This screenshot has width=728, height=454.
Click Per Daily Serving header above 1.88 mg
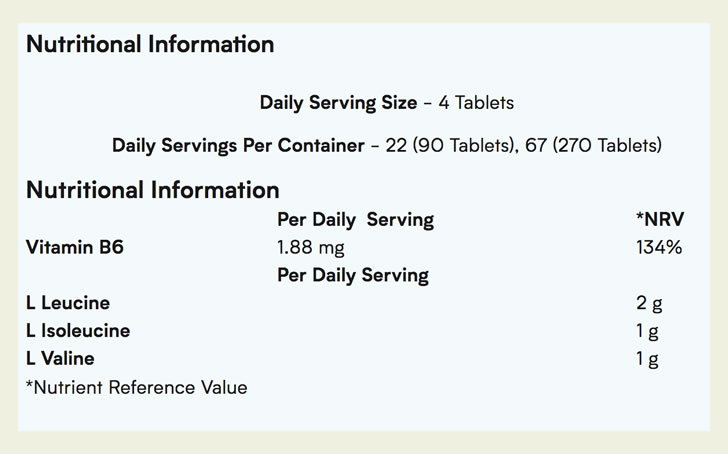coord(355,219)
